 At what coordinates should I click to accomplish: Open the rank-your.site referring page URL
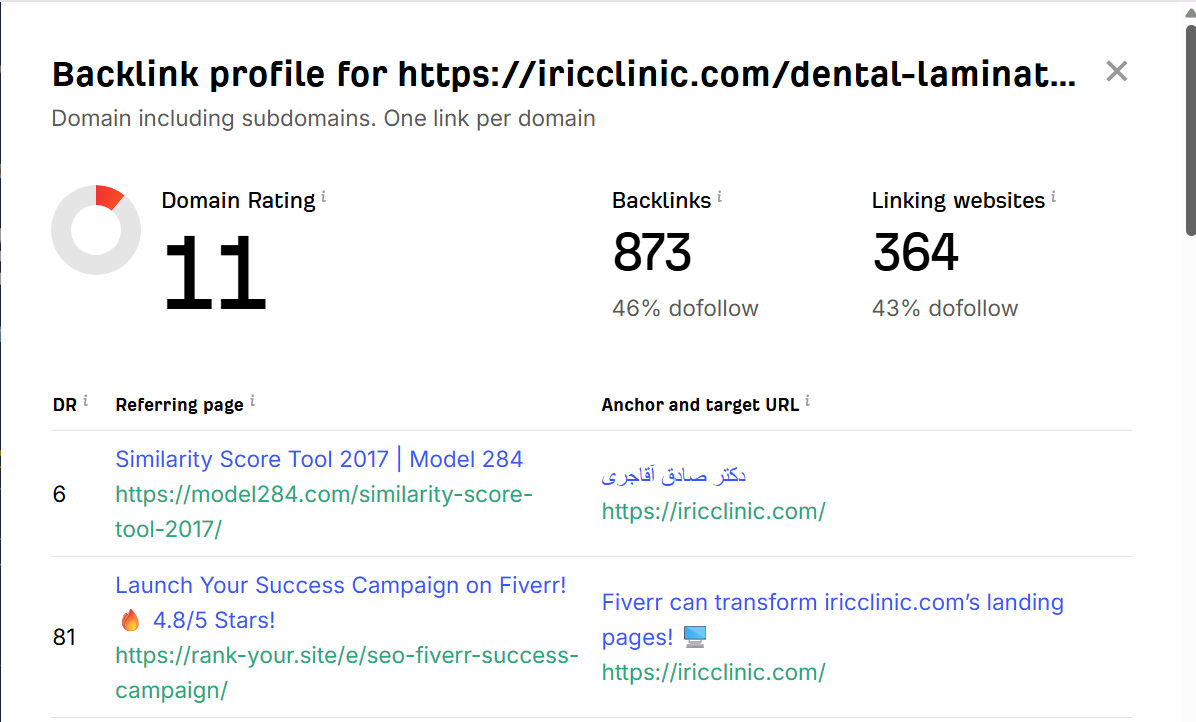pyautogui.click(x=346, y=673)
